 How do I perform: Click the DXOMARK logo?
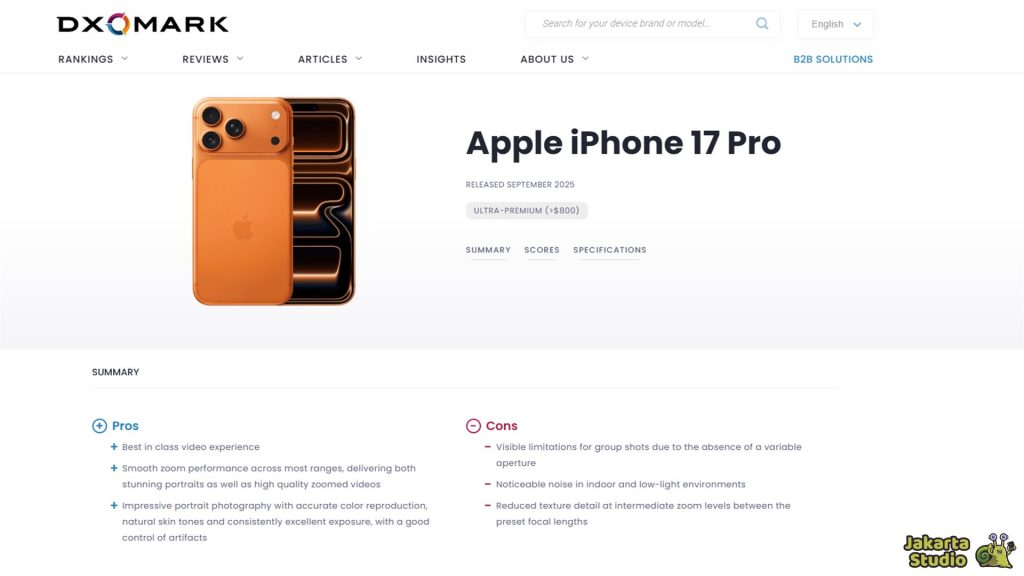[x=143, y=24]
